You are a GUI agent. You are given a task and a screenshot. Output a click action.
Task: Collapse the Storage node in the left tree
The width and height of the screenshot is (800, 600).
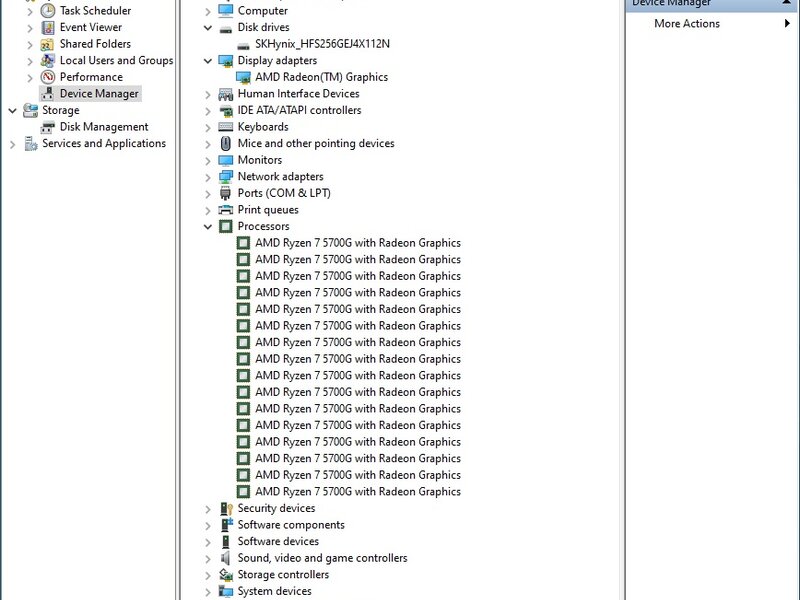tap(12, 110)
